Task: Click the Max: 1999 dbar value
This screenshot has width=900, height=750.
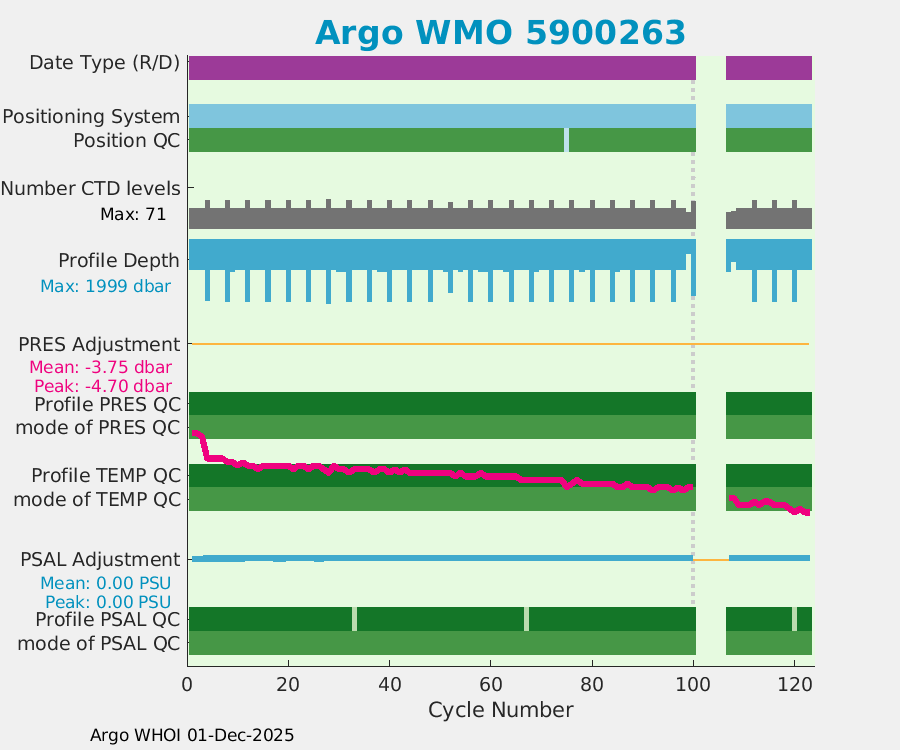Action: point(105,286)
